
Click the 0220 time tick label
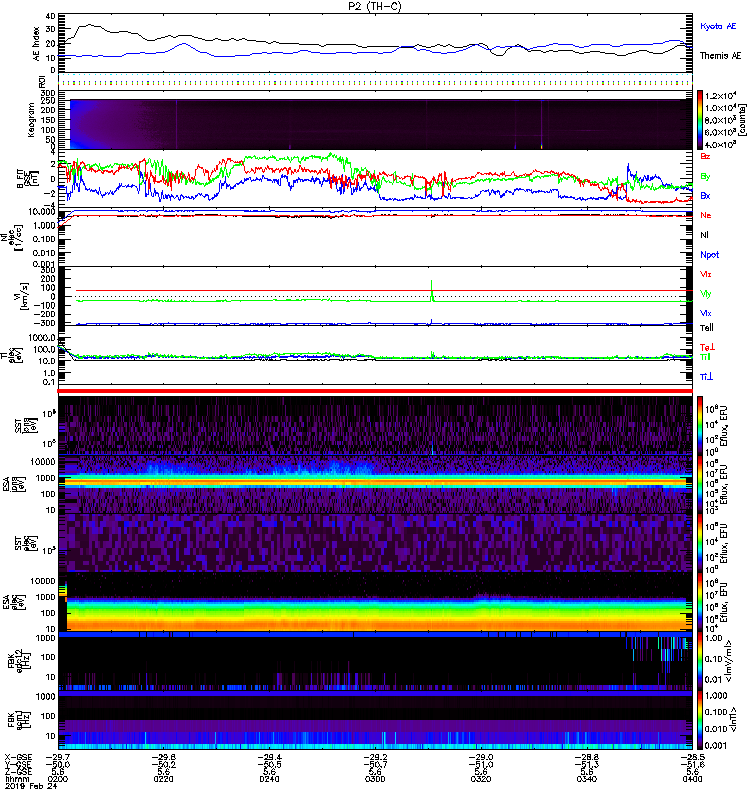pyautogui.click(x=163, y=779)
